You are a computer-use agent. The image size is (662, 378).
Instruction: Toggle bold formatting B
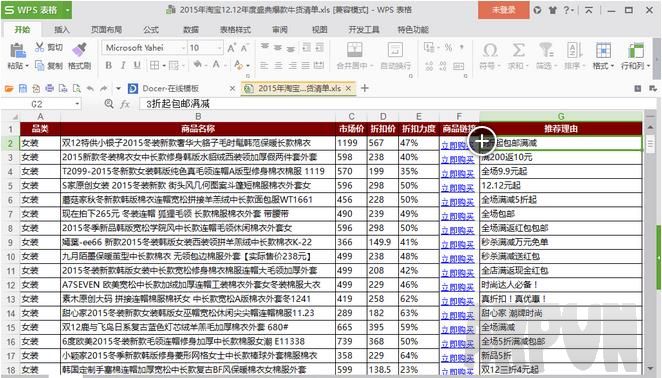109,65
